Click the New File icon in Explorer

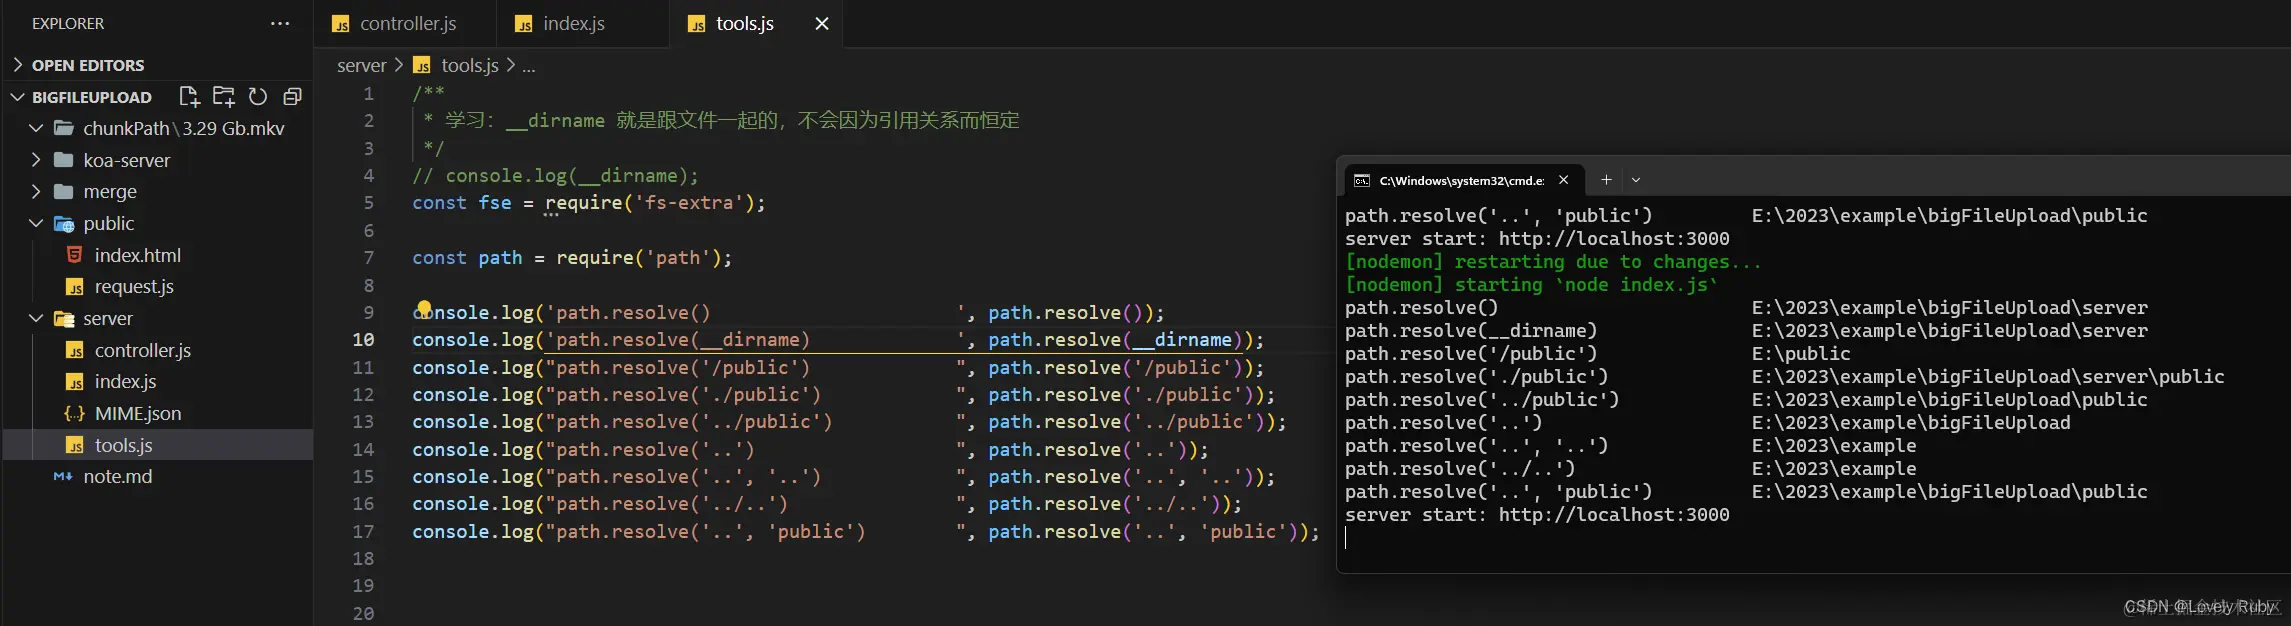click(189, 96)
